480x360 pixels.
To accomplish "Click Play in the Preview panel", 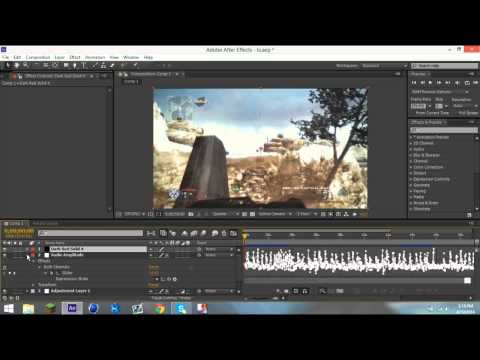I will point(431,82).
